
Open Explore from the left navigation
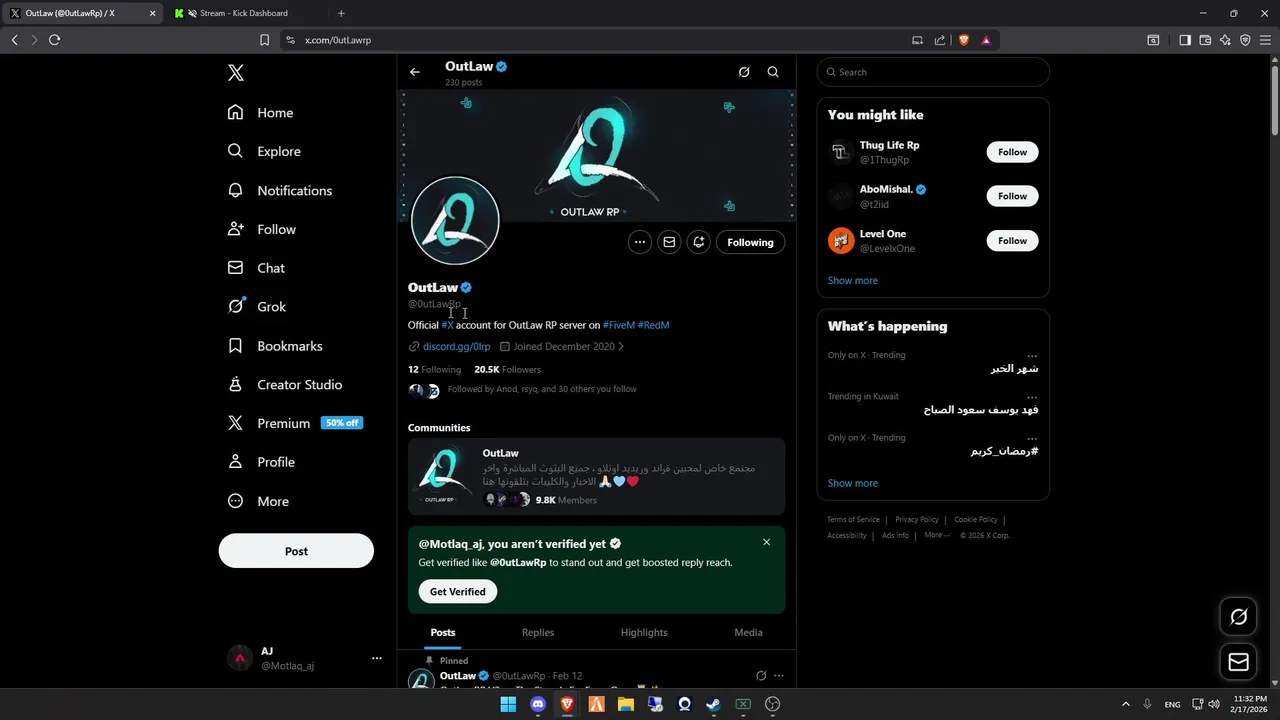(x=264, y=151)
